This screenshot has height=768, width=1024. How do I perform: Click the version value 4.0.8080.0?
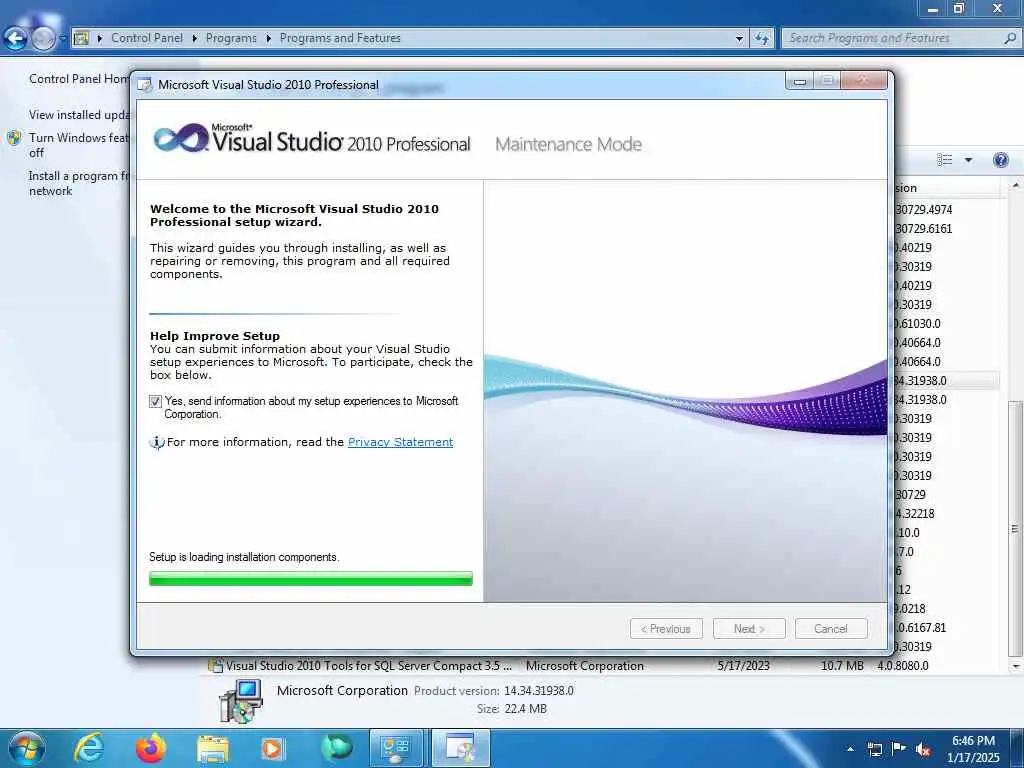pyautogui.click(x=903, y=666)
